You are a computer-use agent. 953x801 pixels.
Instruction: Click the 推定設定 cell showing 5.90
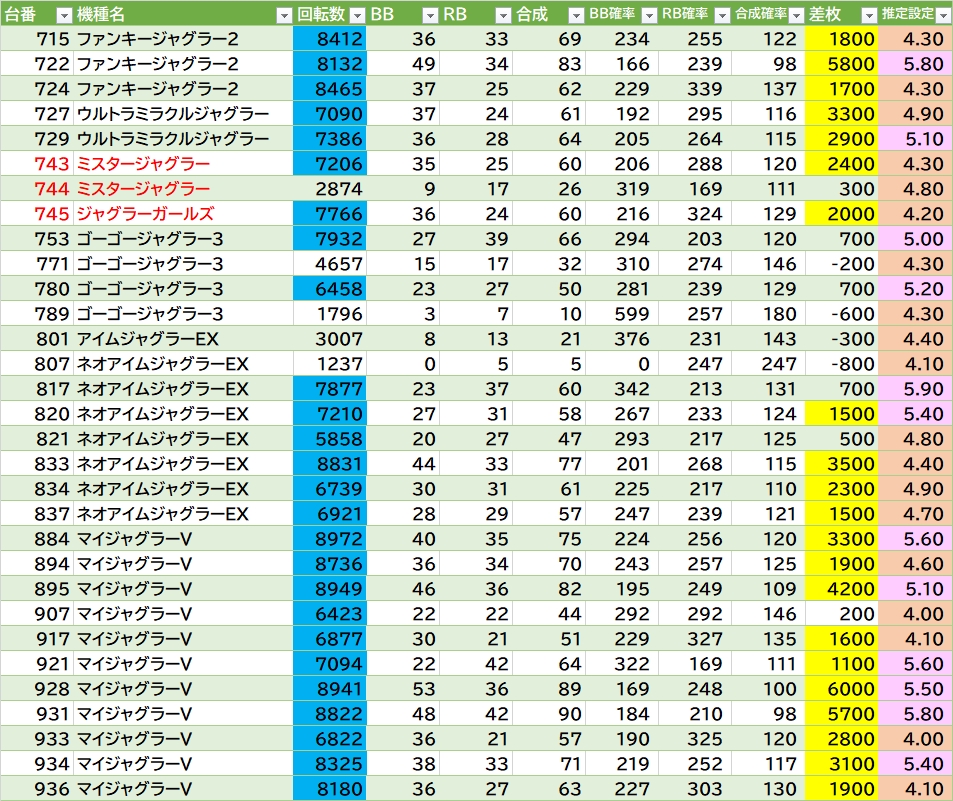914,389
